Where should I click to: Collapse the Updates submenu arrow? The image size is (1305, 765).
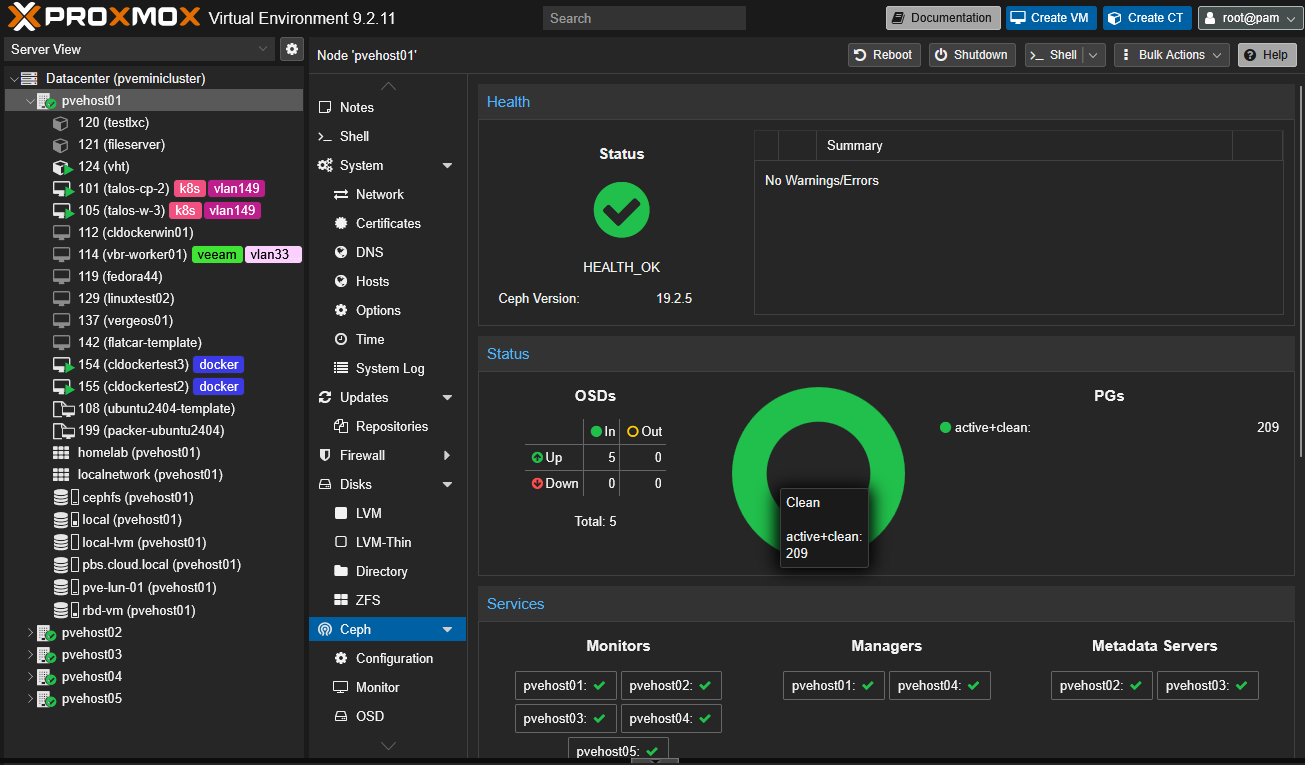pos(447,397)
